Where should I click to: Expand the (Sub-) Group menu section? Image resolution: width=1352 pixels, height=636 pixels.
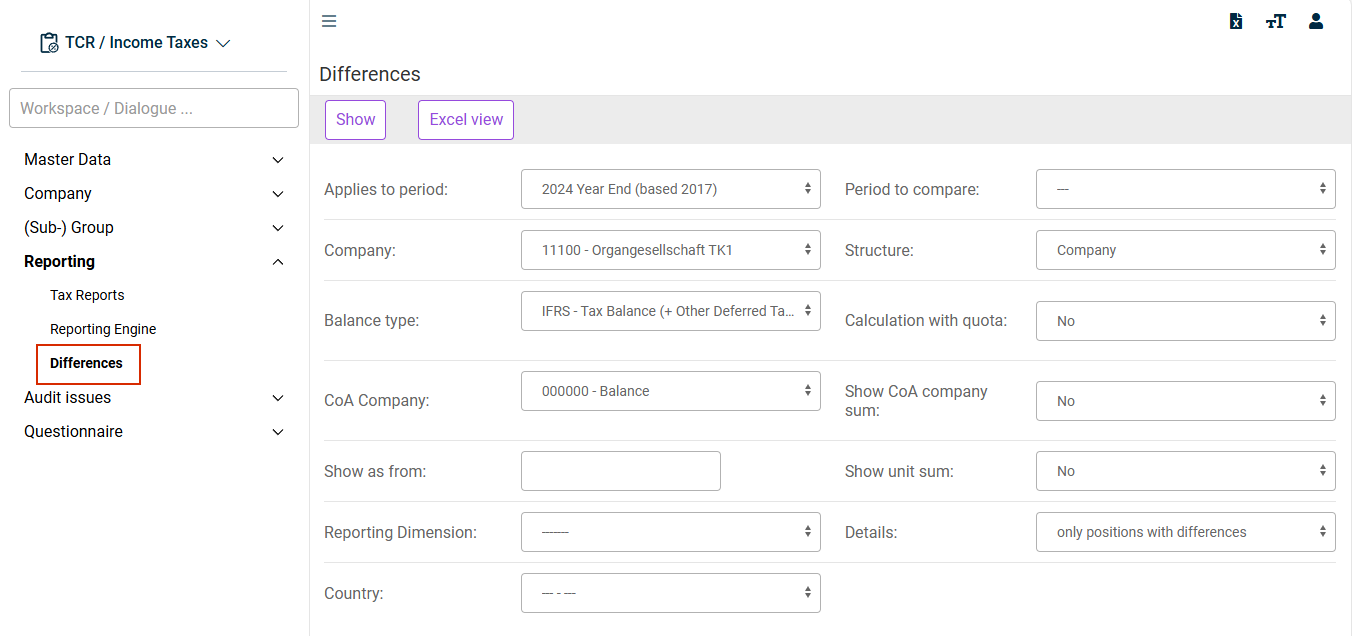coord(154,228)
